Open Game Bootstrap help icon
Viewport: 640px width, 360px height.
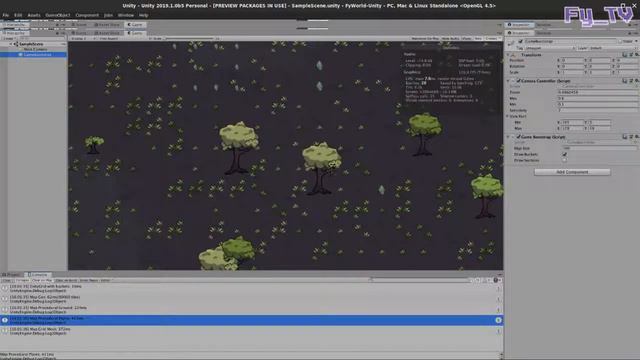[624, 137]
